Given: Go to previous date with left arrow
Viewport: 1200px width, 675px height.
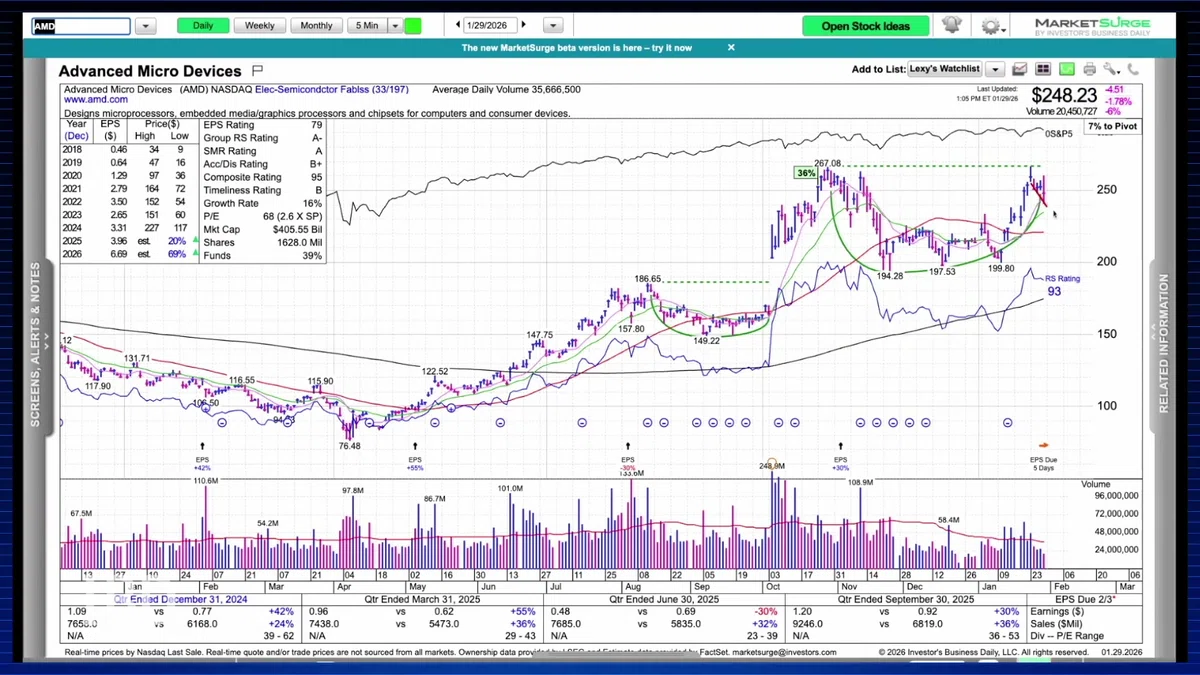Looking at the screenshot, I should click(458, 25).
